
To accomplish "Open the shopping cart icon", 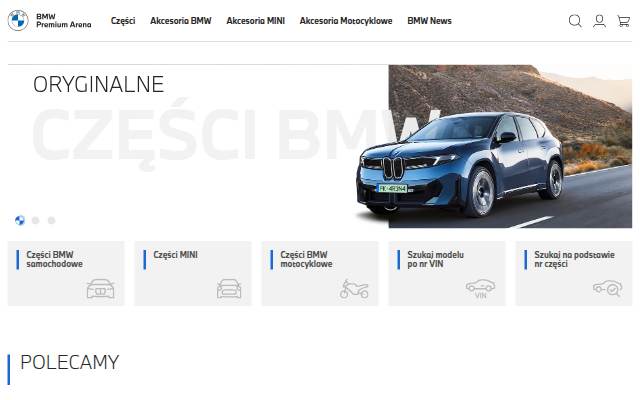I will coord(623,21).
